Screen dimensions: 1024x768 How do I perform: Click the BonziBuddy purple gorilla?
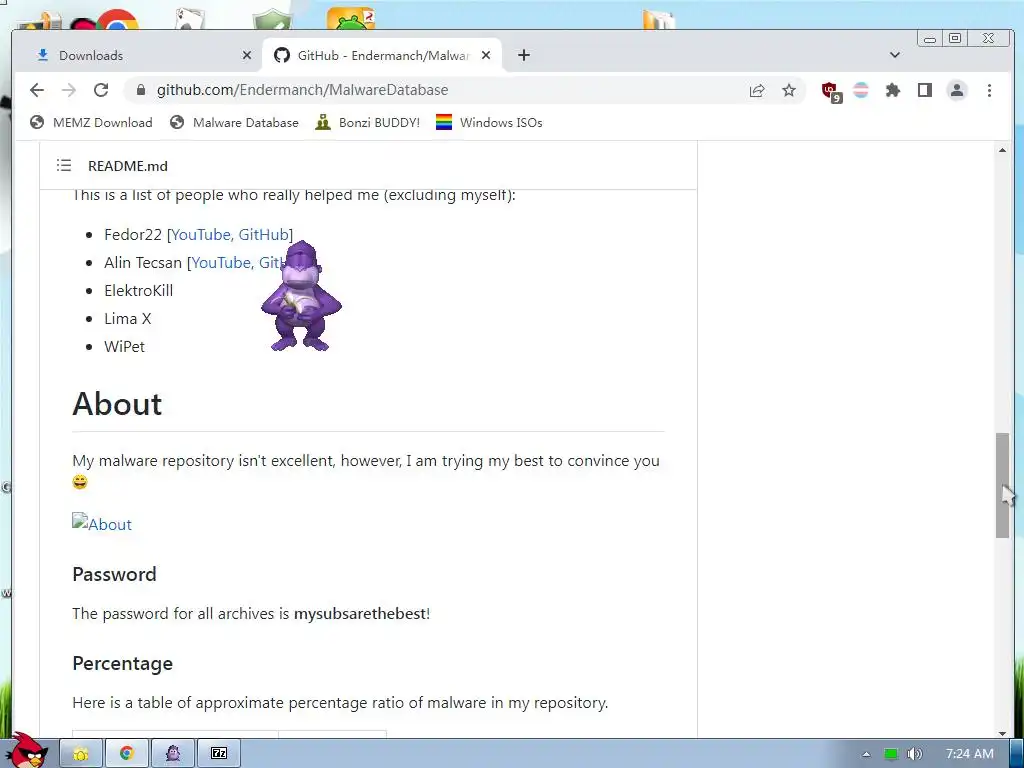coord(301,296)
